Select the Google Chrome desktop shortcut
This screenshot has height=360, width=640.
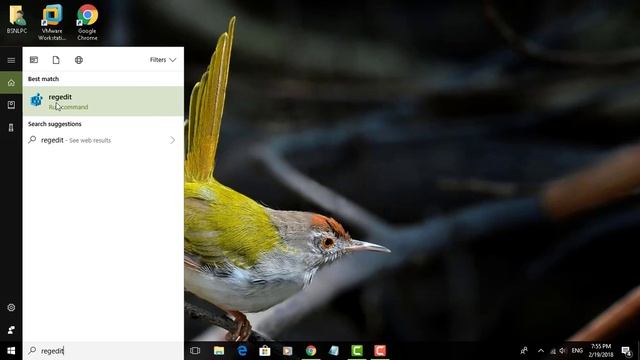(87, 22)
